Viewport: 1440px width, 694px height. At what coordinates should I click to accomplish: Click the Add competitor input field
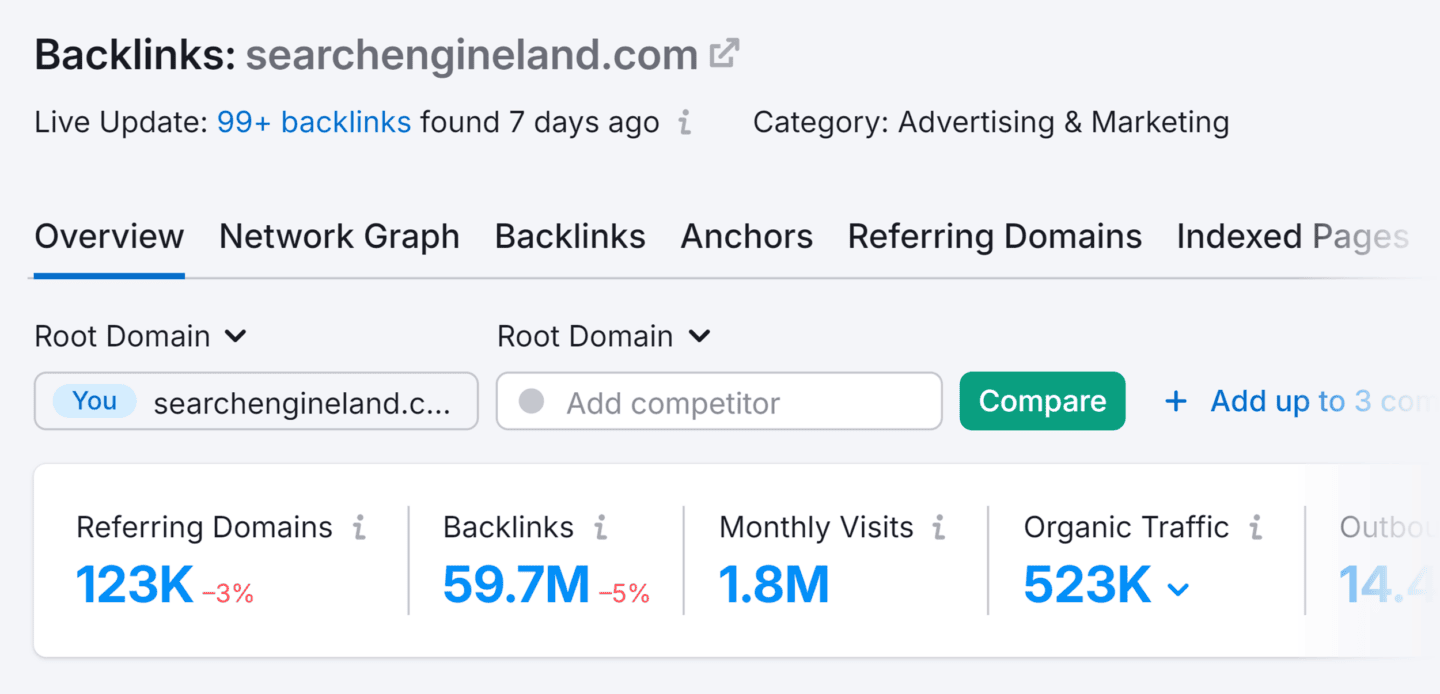coord(719,402)
